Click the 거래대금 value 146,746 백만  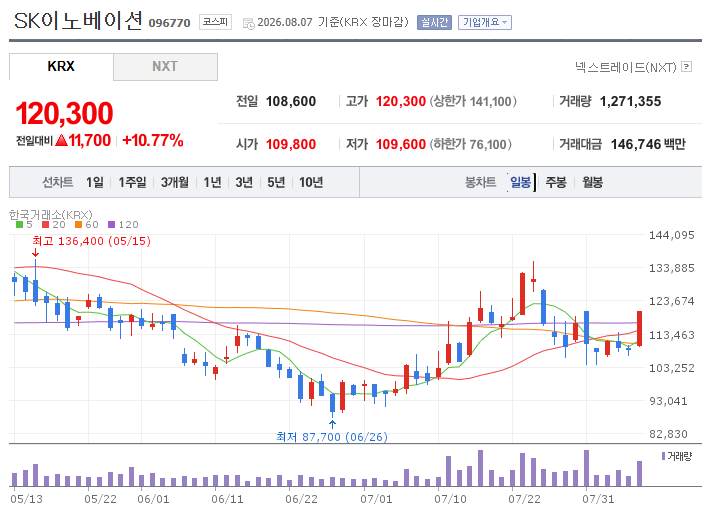[648, 144]
